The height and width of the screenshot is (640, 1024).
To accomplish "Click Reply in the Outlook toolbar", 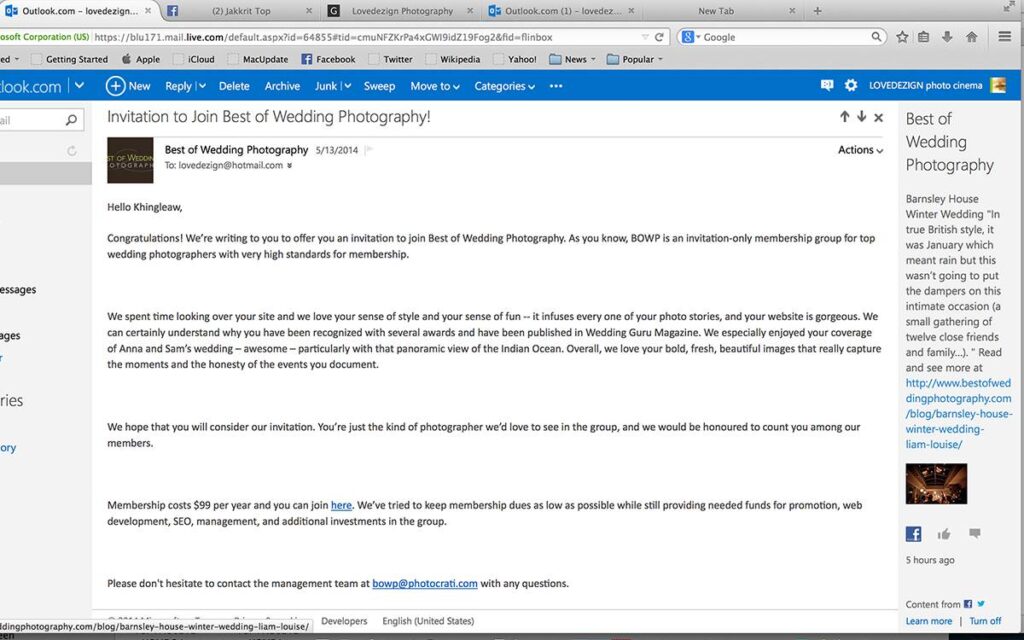I will (178, 86).
